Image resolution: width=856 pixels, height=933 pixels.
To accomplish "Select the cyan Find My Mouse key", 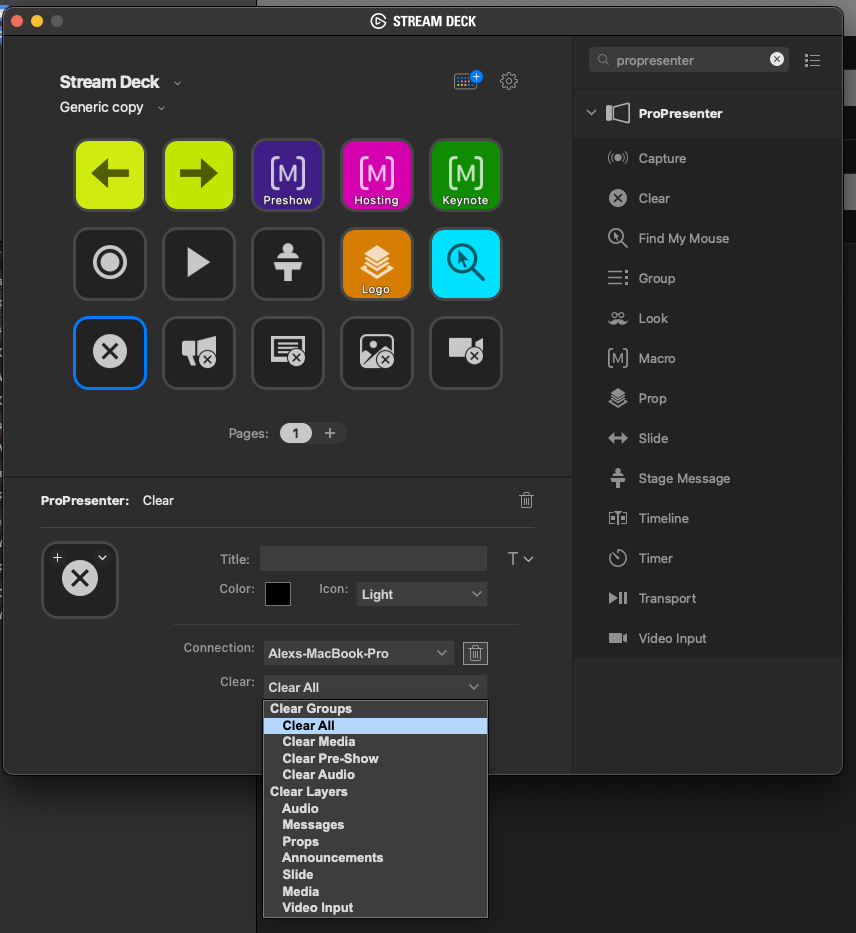I will pyautogui.click(x=466, y=264).
